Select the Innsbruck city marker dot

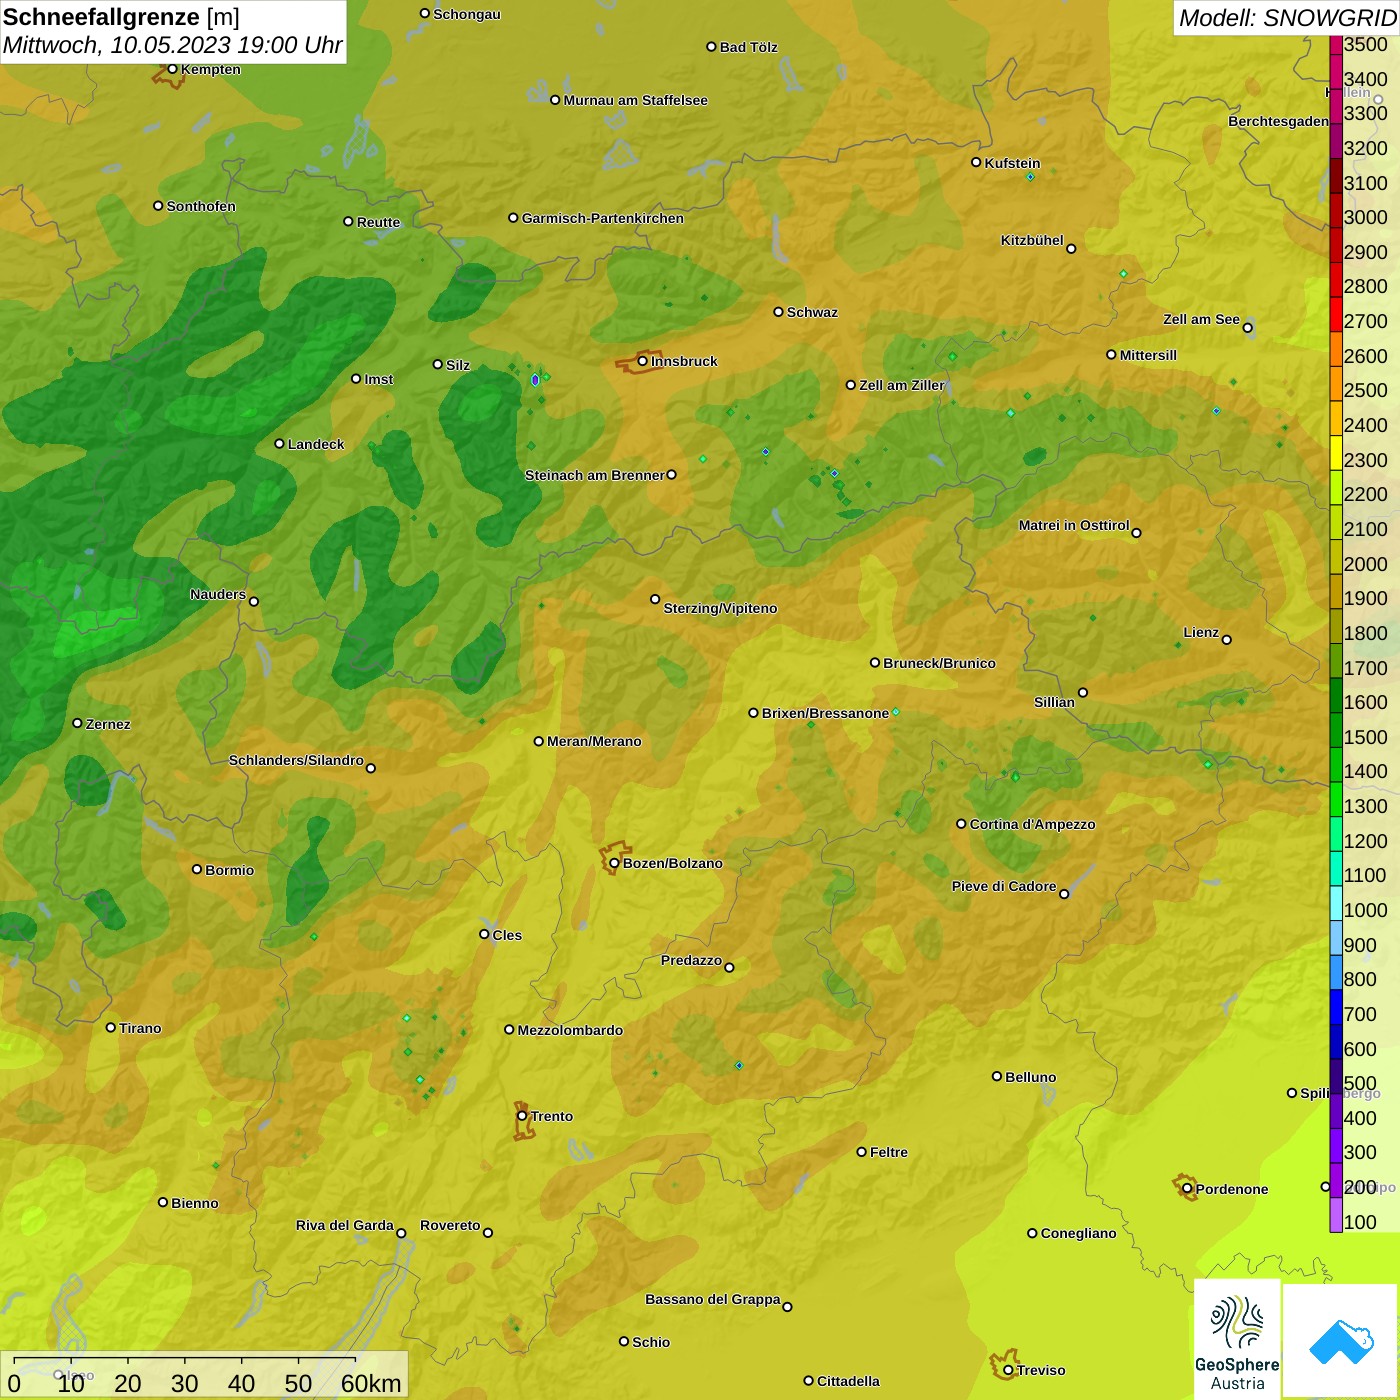pyautogui.click(x=643, y=361)
